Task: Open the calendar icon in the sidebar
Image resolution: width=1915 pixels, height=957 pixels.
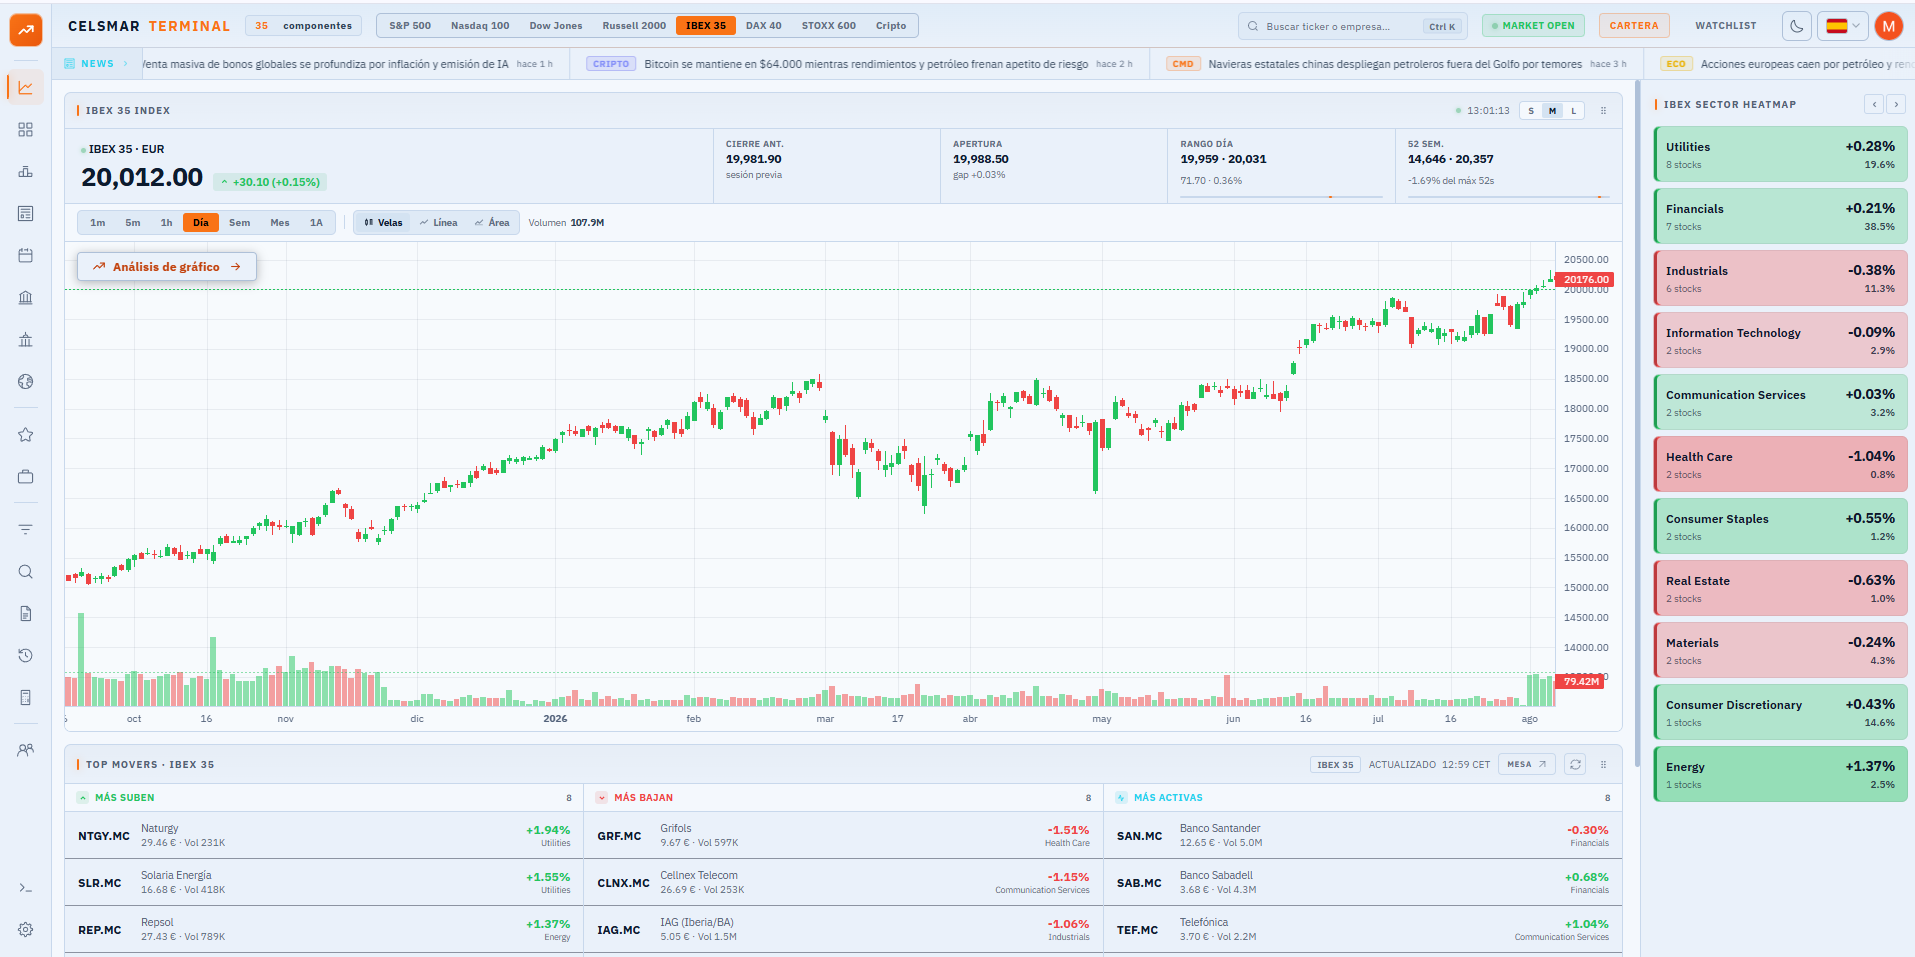Action: pos(26,256)
